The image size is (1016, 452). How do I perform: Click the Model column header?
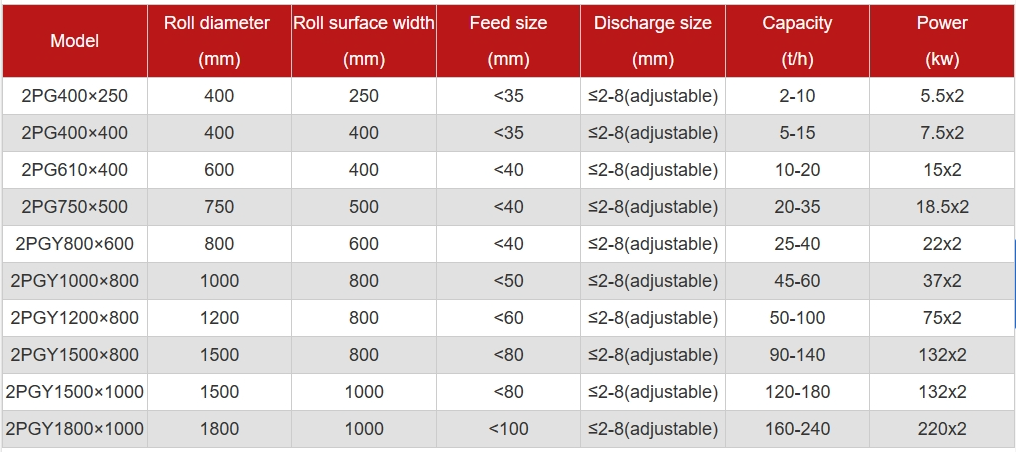click(x=75, y=41)
